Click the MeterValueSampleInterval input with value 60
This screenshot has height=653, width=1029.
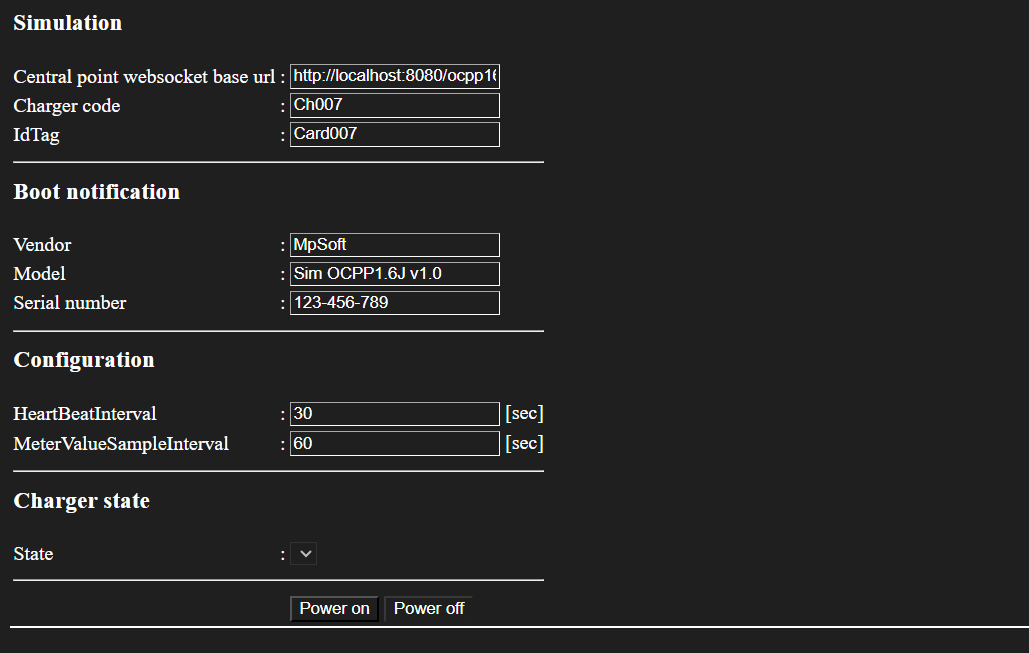pyautogui.click(x=394, y=444)
